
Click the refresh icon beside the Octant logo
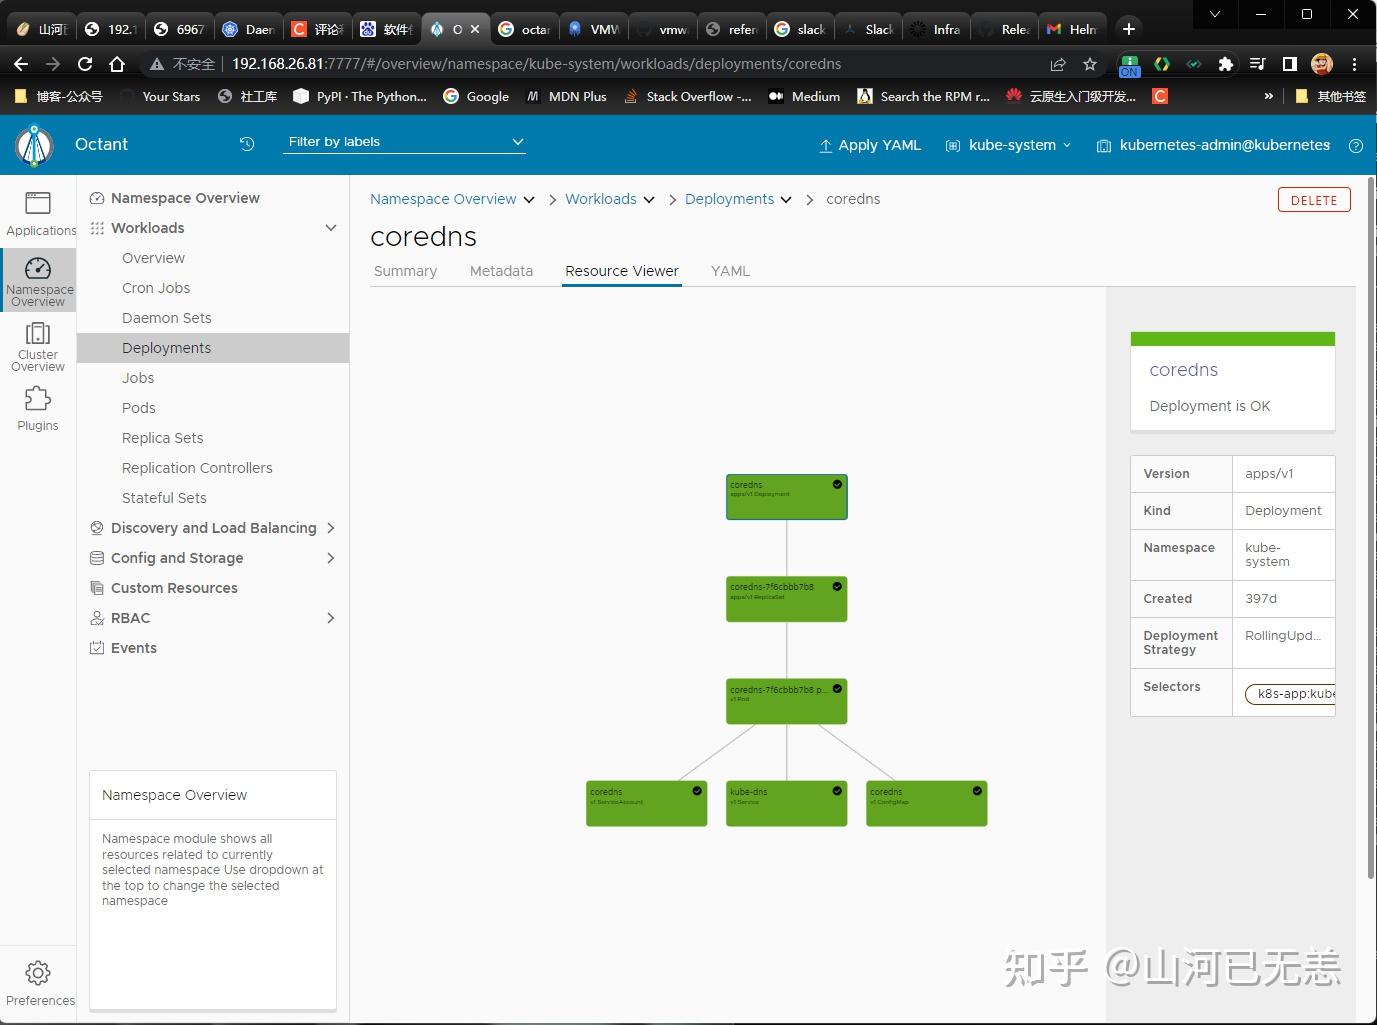246,143
